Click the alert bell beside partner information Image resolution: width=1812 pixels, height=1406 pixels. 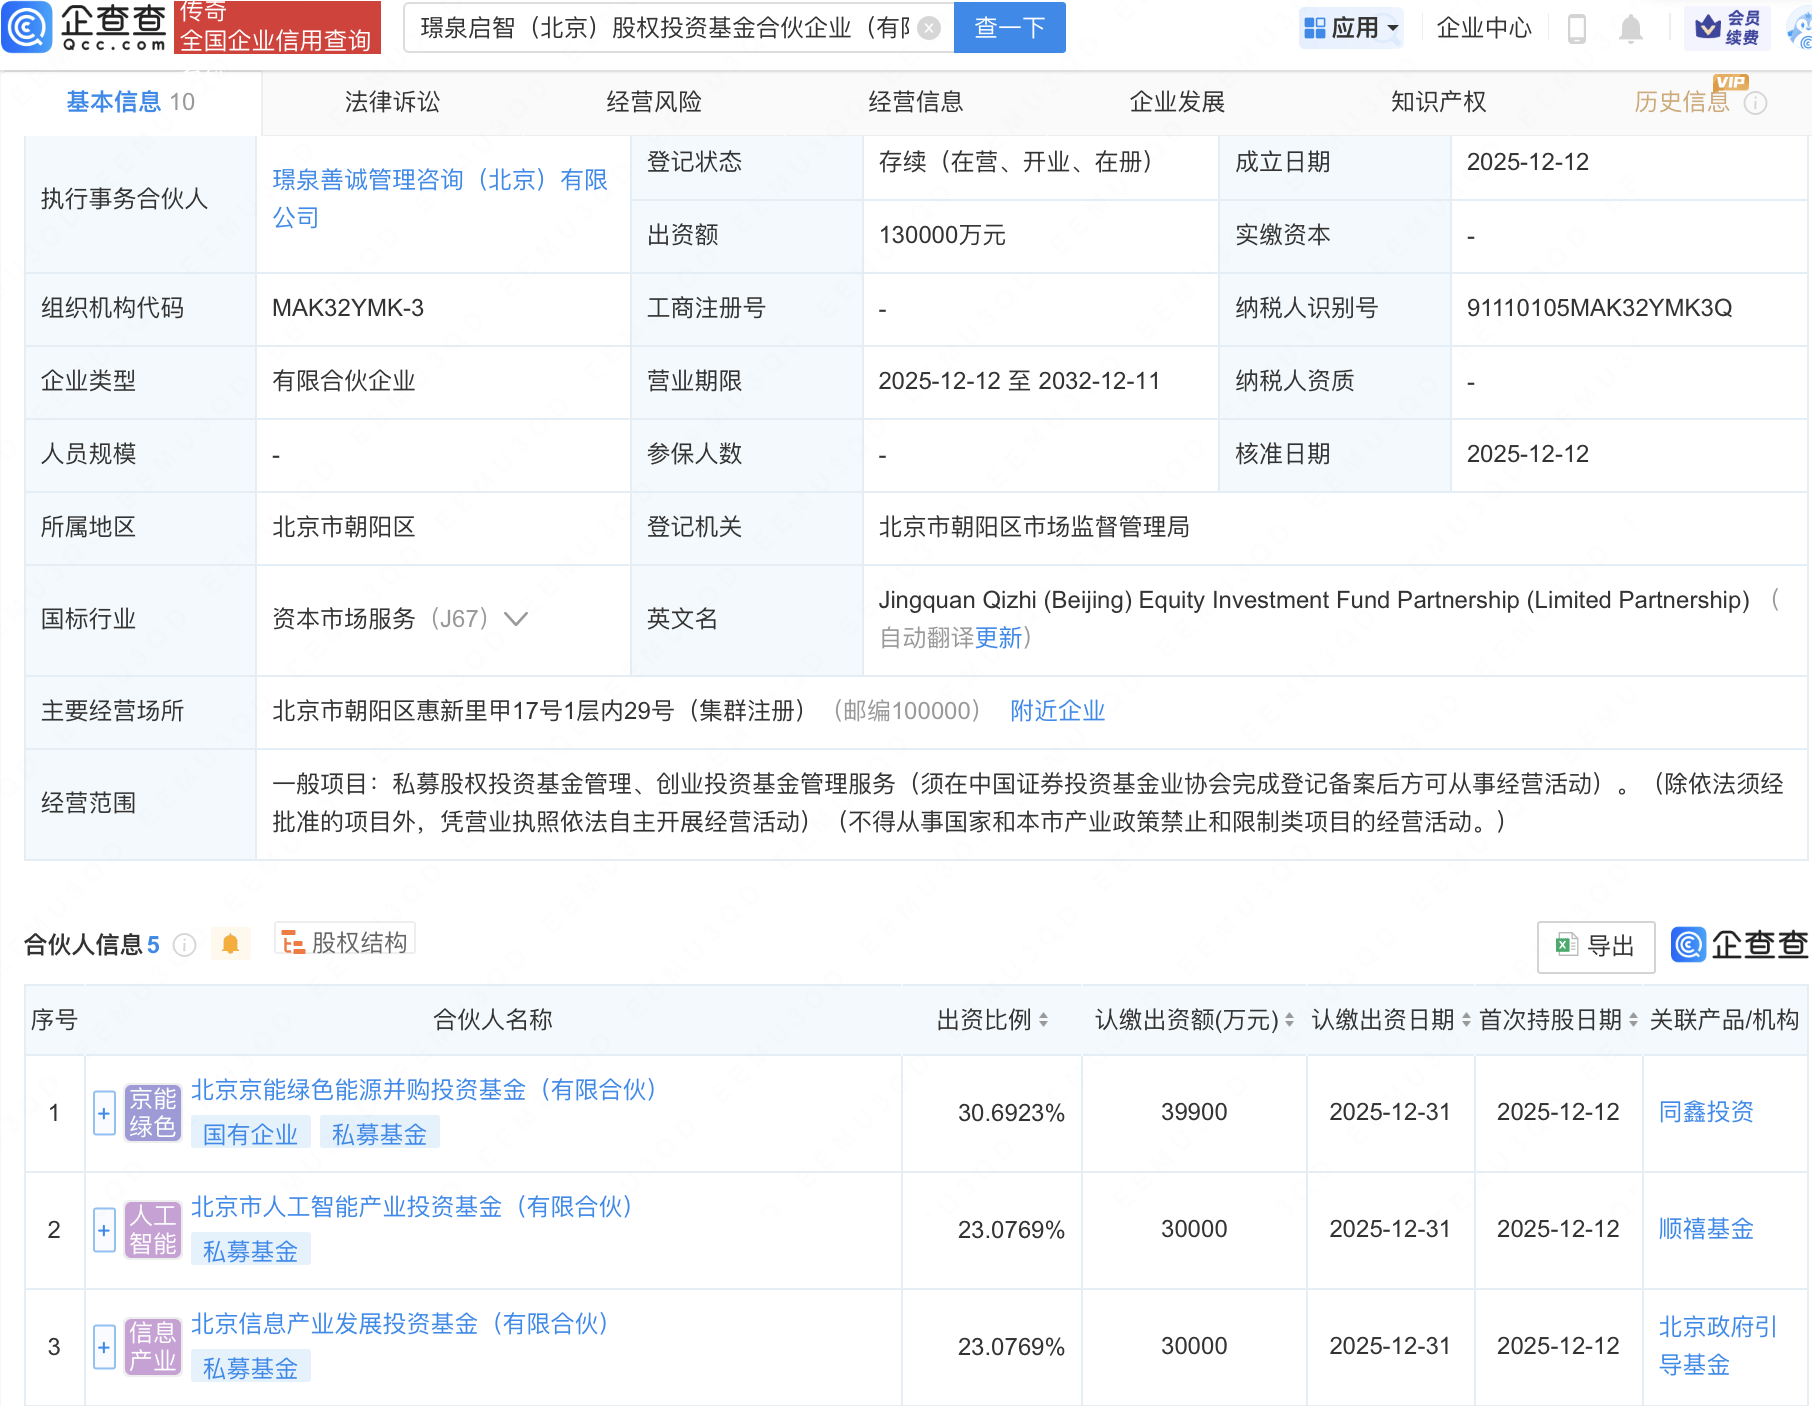tap(230, 944)
